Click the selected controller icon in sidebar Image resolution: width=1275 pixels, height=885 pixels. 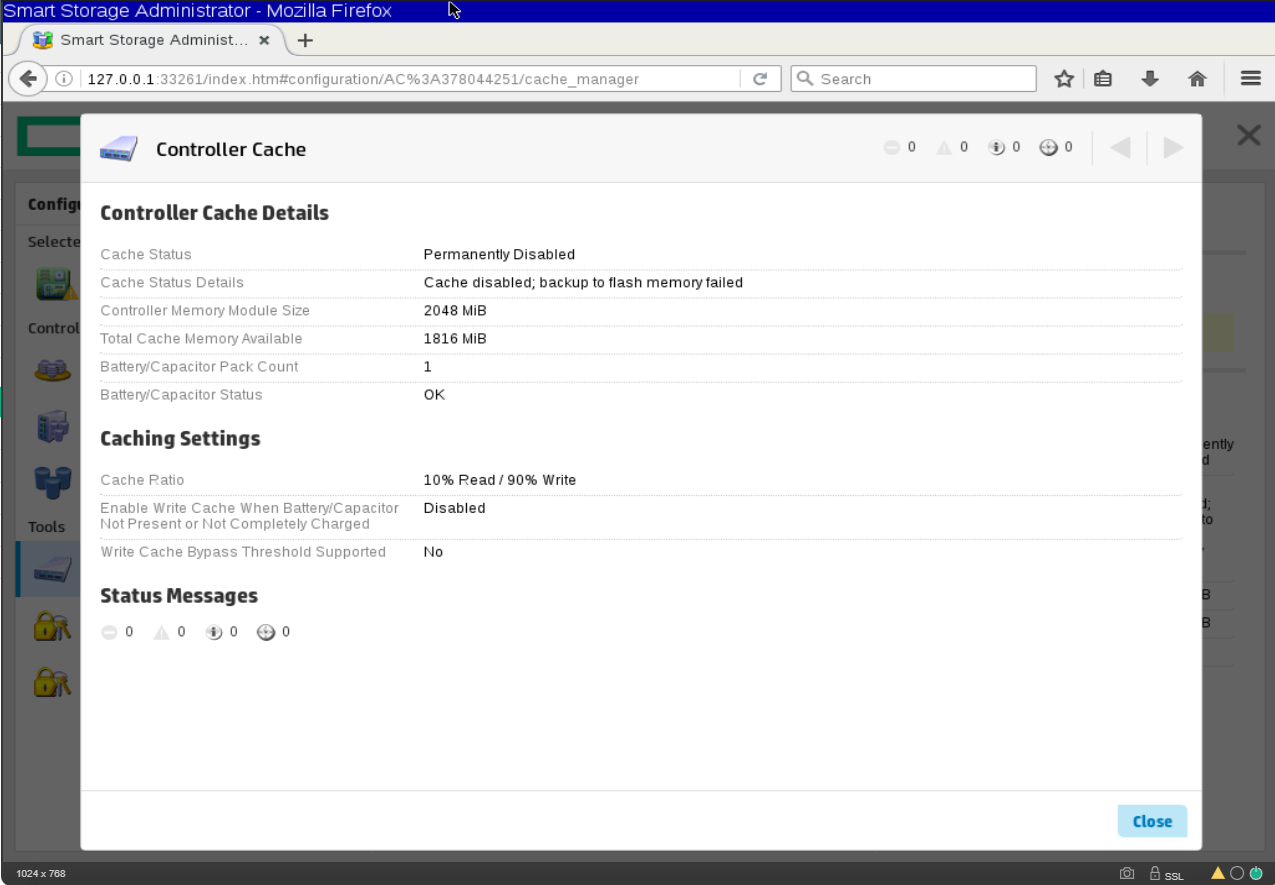[x=57, y=284]
